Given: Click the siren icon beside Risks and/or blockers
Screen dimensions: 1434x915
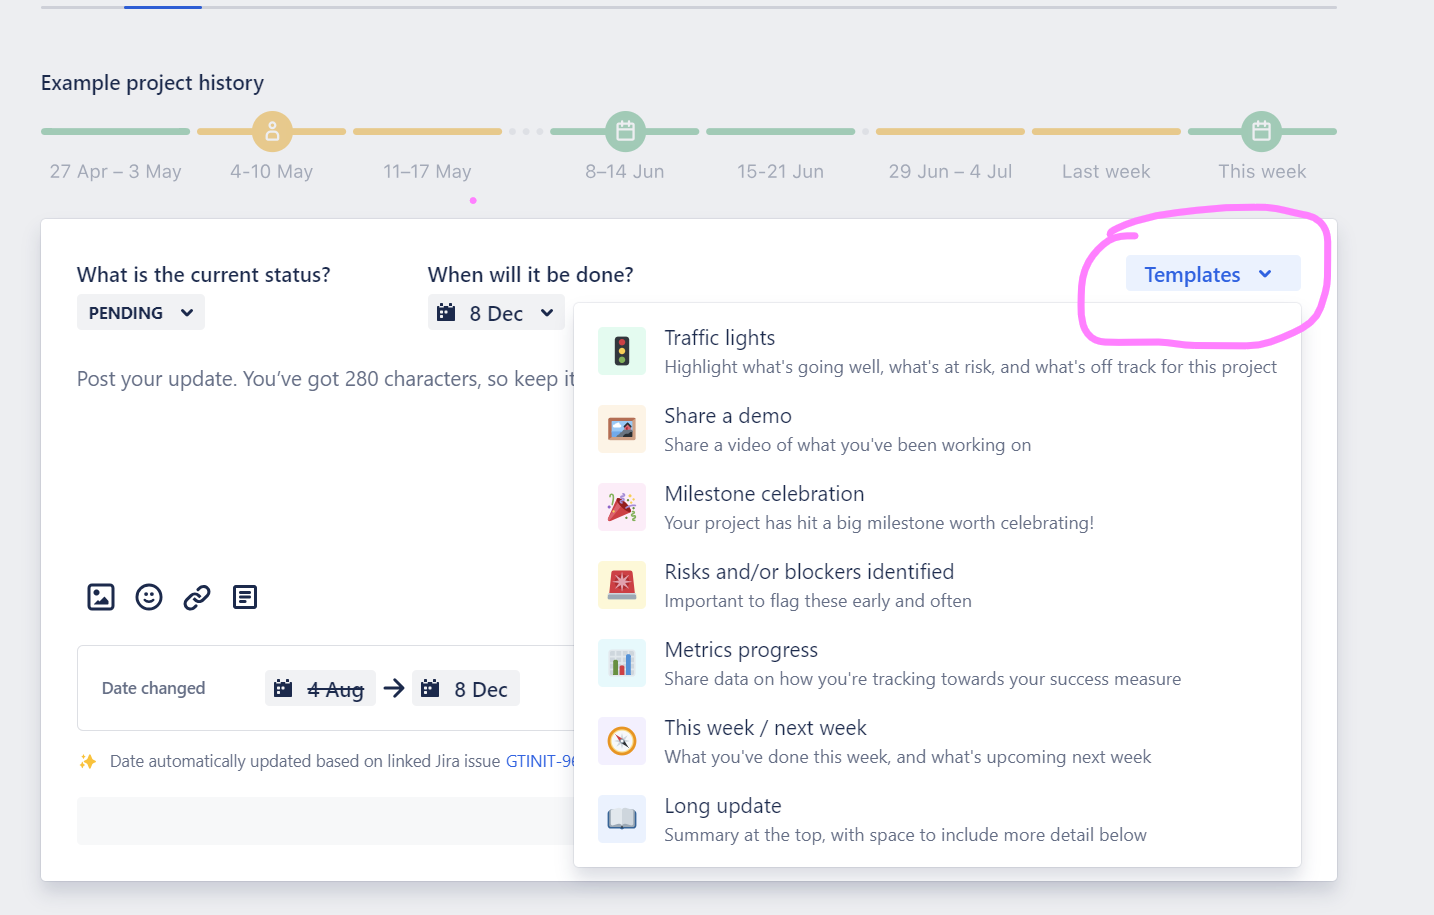Looking at the screenshot, I should 622,585.
